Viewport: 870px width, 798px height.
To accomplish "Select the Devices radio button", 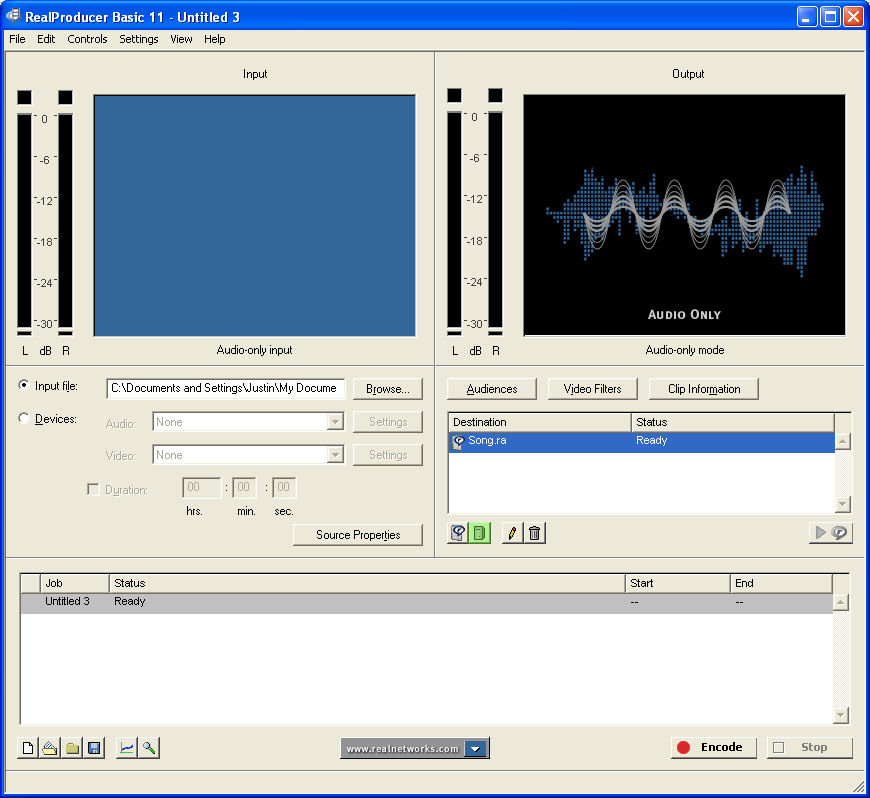I will coord(24,418).
